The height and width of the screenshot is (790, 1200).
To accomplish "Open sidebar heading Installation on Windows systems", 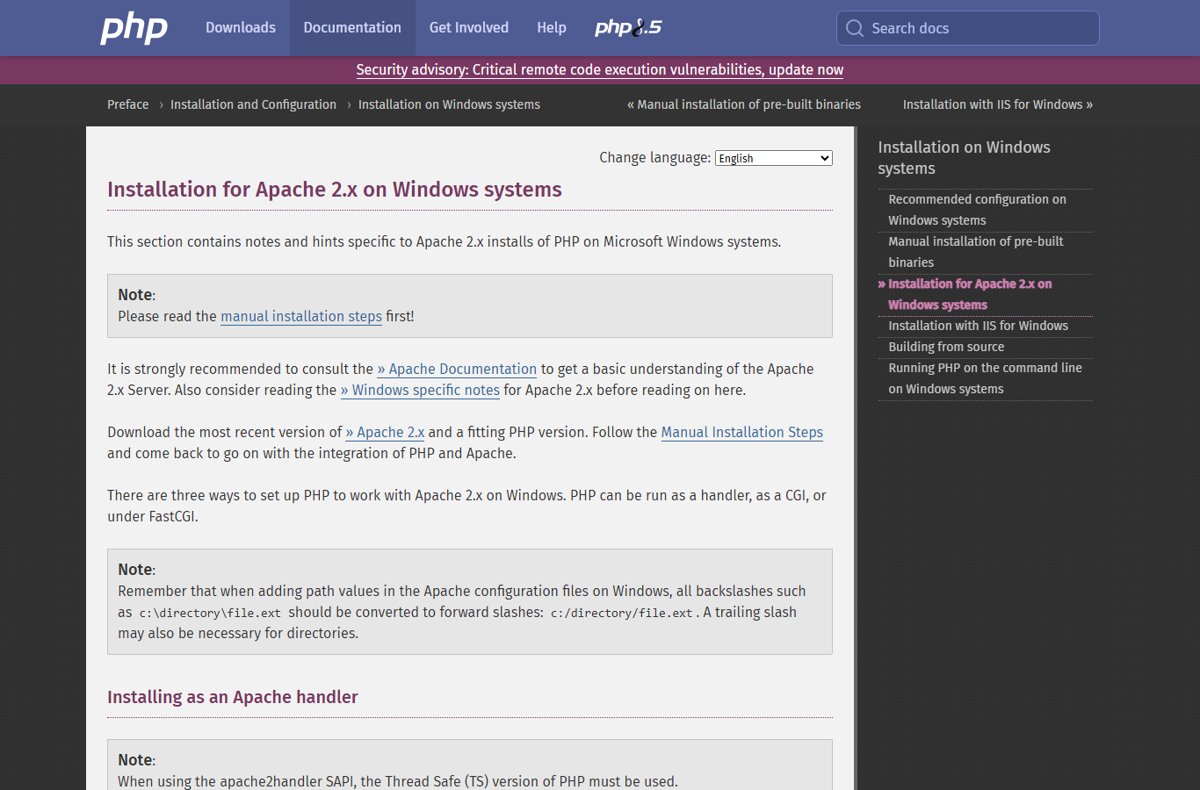I will point(964,158).
